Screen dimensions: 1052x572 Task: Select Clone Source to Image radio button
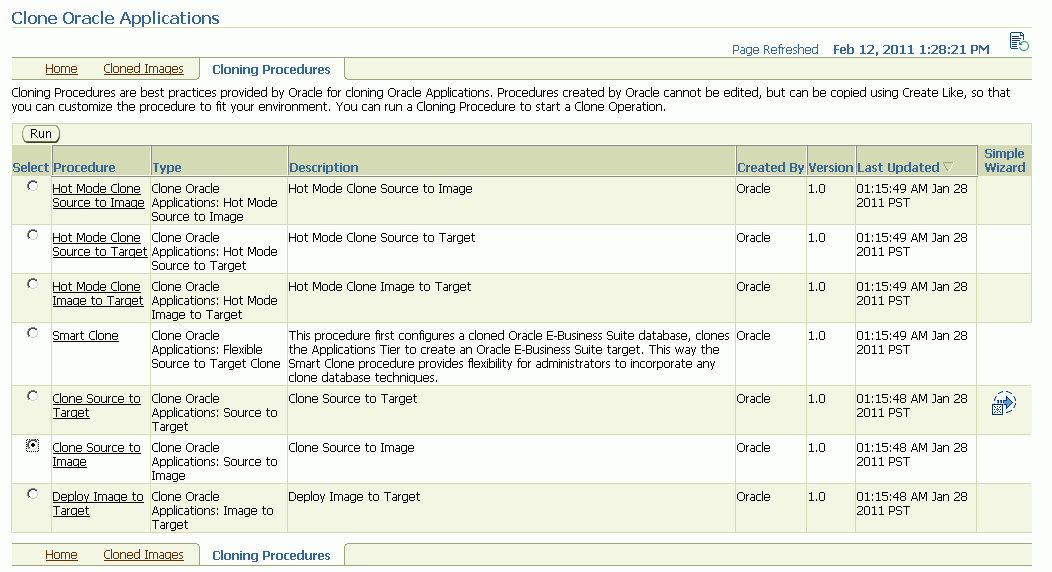(x=32, y=445)
